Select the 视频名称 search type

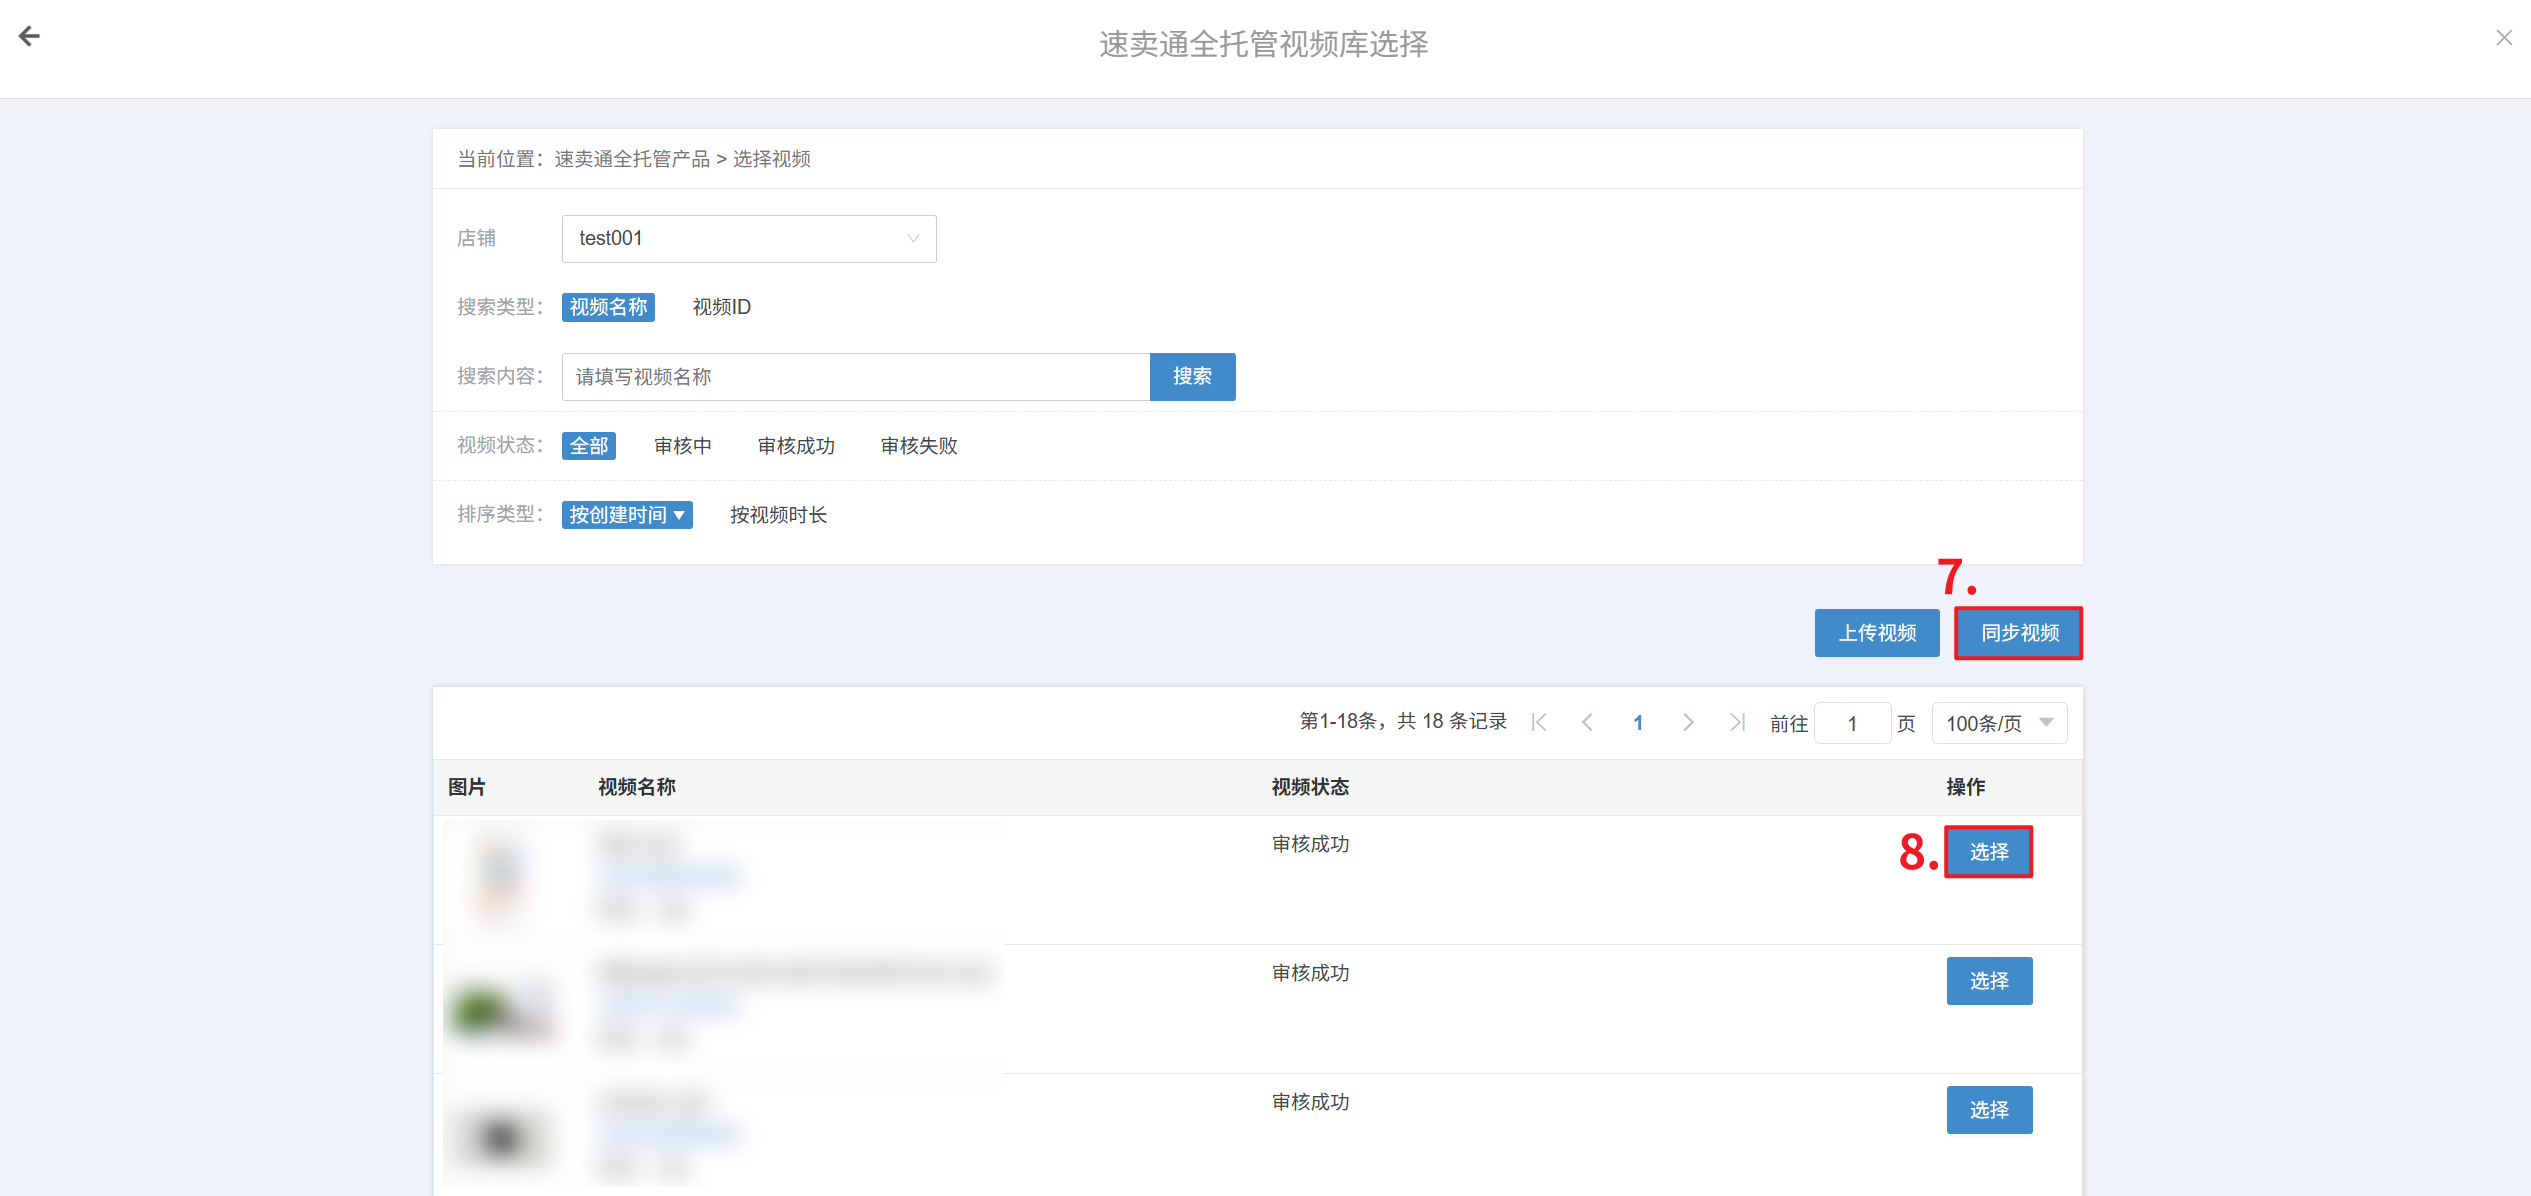coord(608,307)
